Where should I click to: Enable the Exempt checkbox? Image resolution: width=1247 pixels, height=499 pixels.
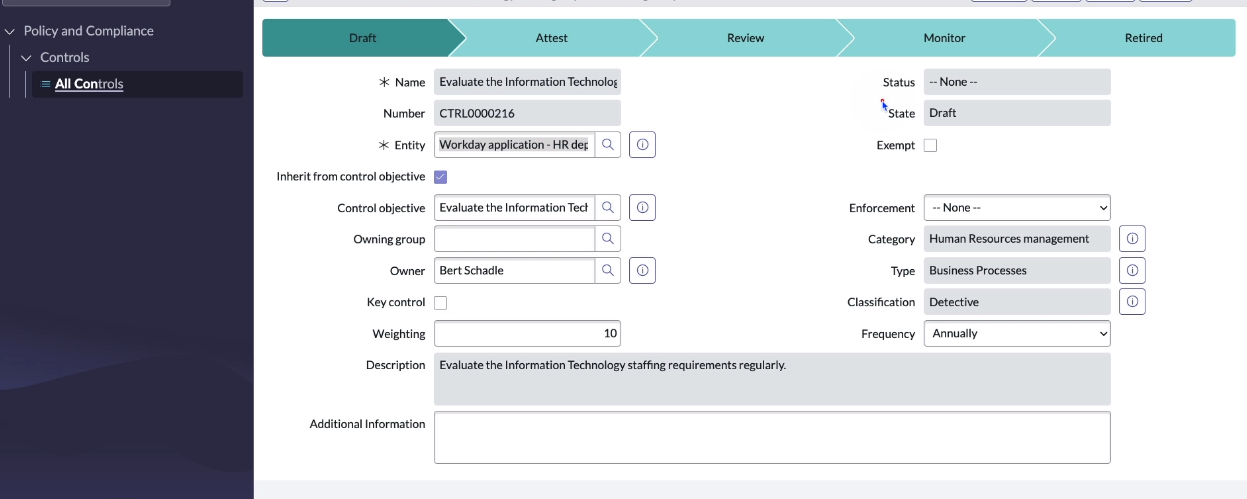930,145
